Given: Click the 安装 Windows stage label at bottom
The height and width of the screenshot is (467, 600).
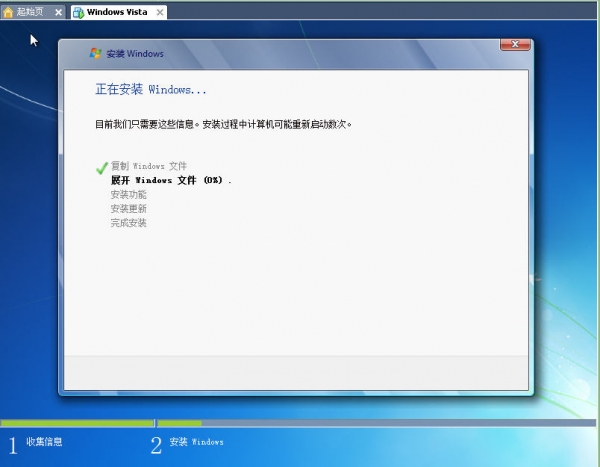Looking at the screenshot, I should pyautogui.click(x=196, y=442).
